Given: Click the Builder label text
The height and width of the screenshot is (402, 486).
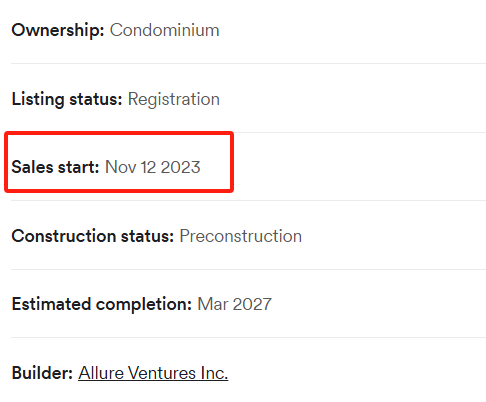Looking at the screenshot, I should pyautogui.click(x=42, y=373).
